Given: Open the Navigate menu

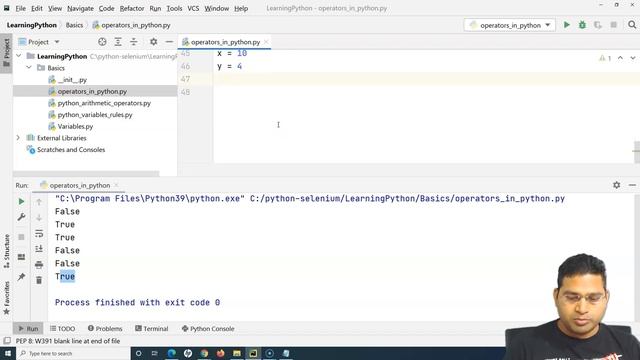Looking at the screenshot, I should tap(80, 8).
